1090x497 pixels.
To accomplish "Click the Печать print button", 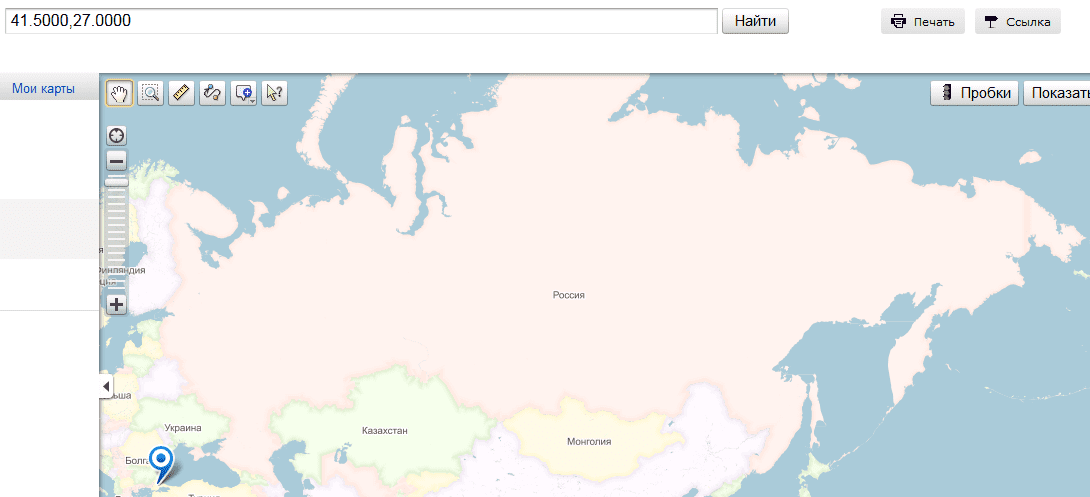I will coord(922,22).
